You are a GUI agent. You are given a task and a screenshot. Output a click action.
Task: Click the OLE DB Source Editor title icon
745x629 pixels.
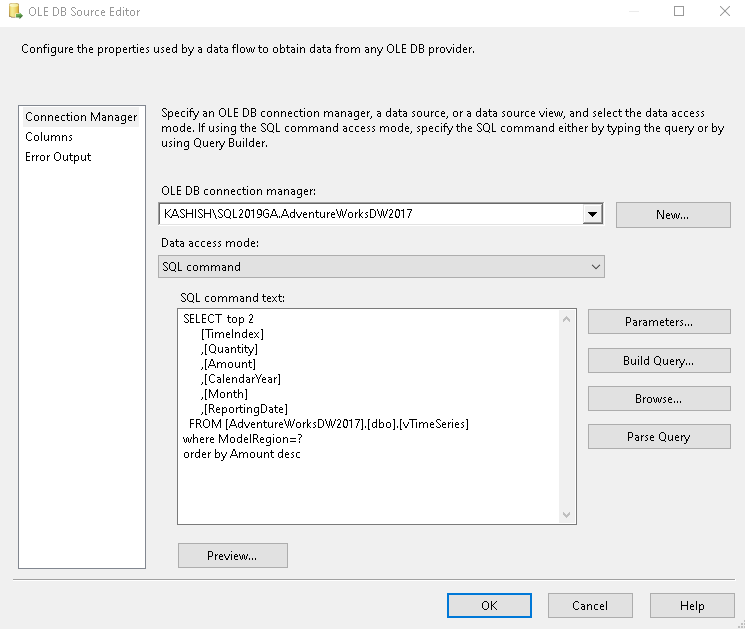[15, 11]
